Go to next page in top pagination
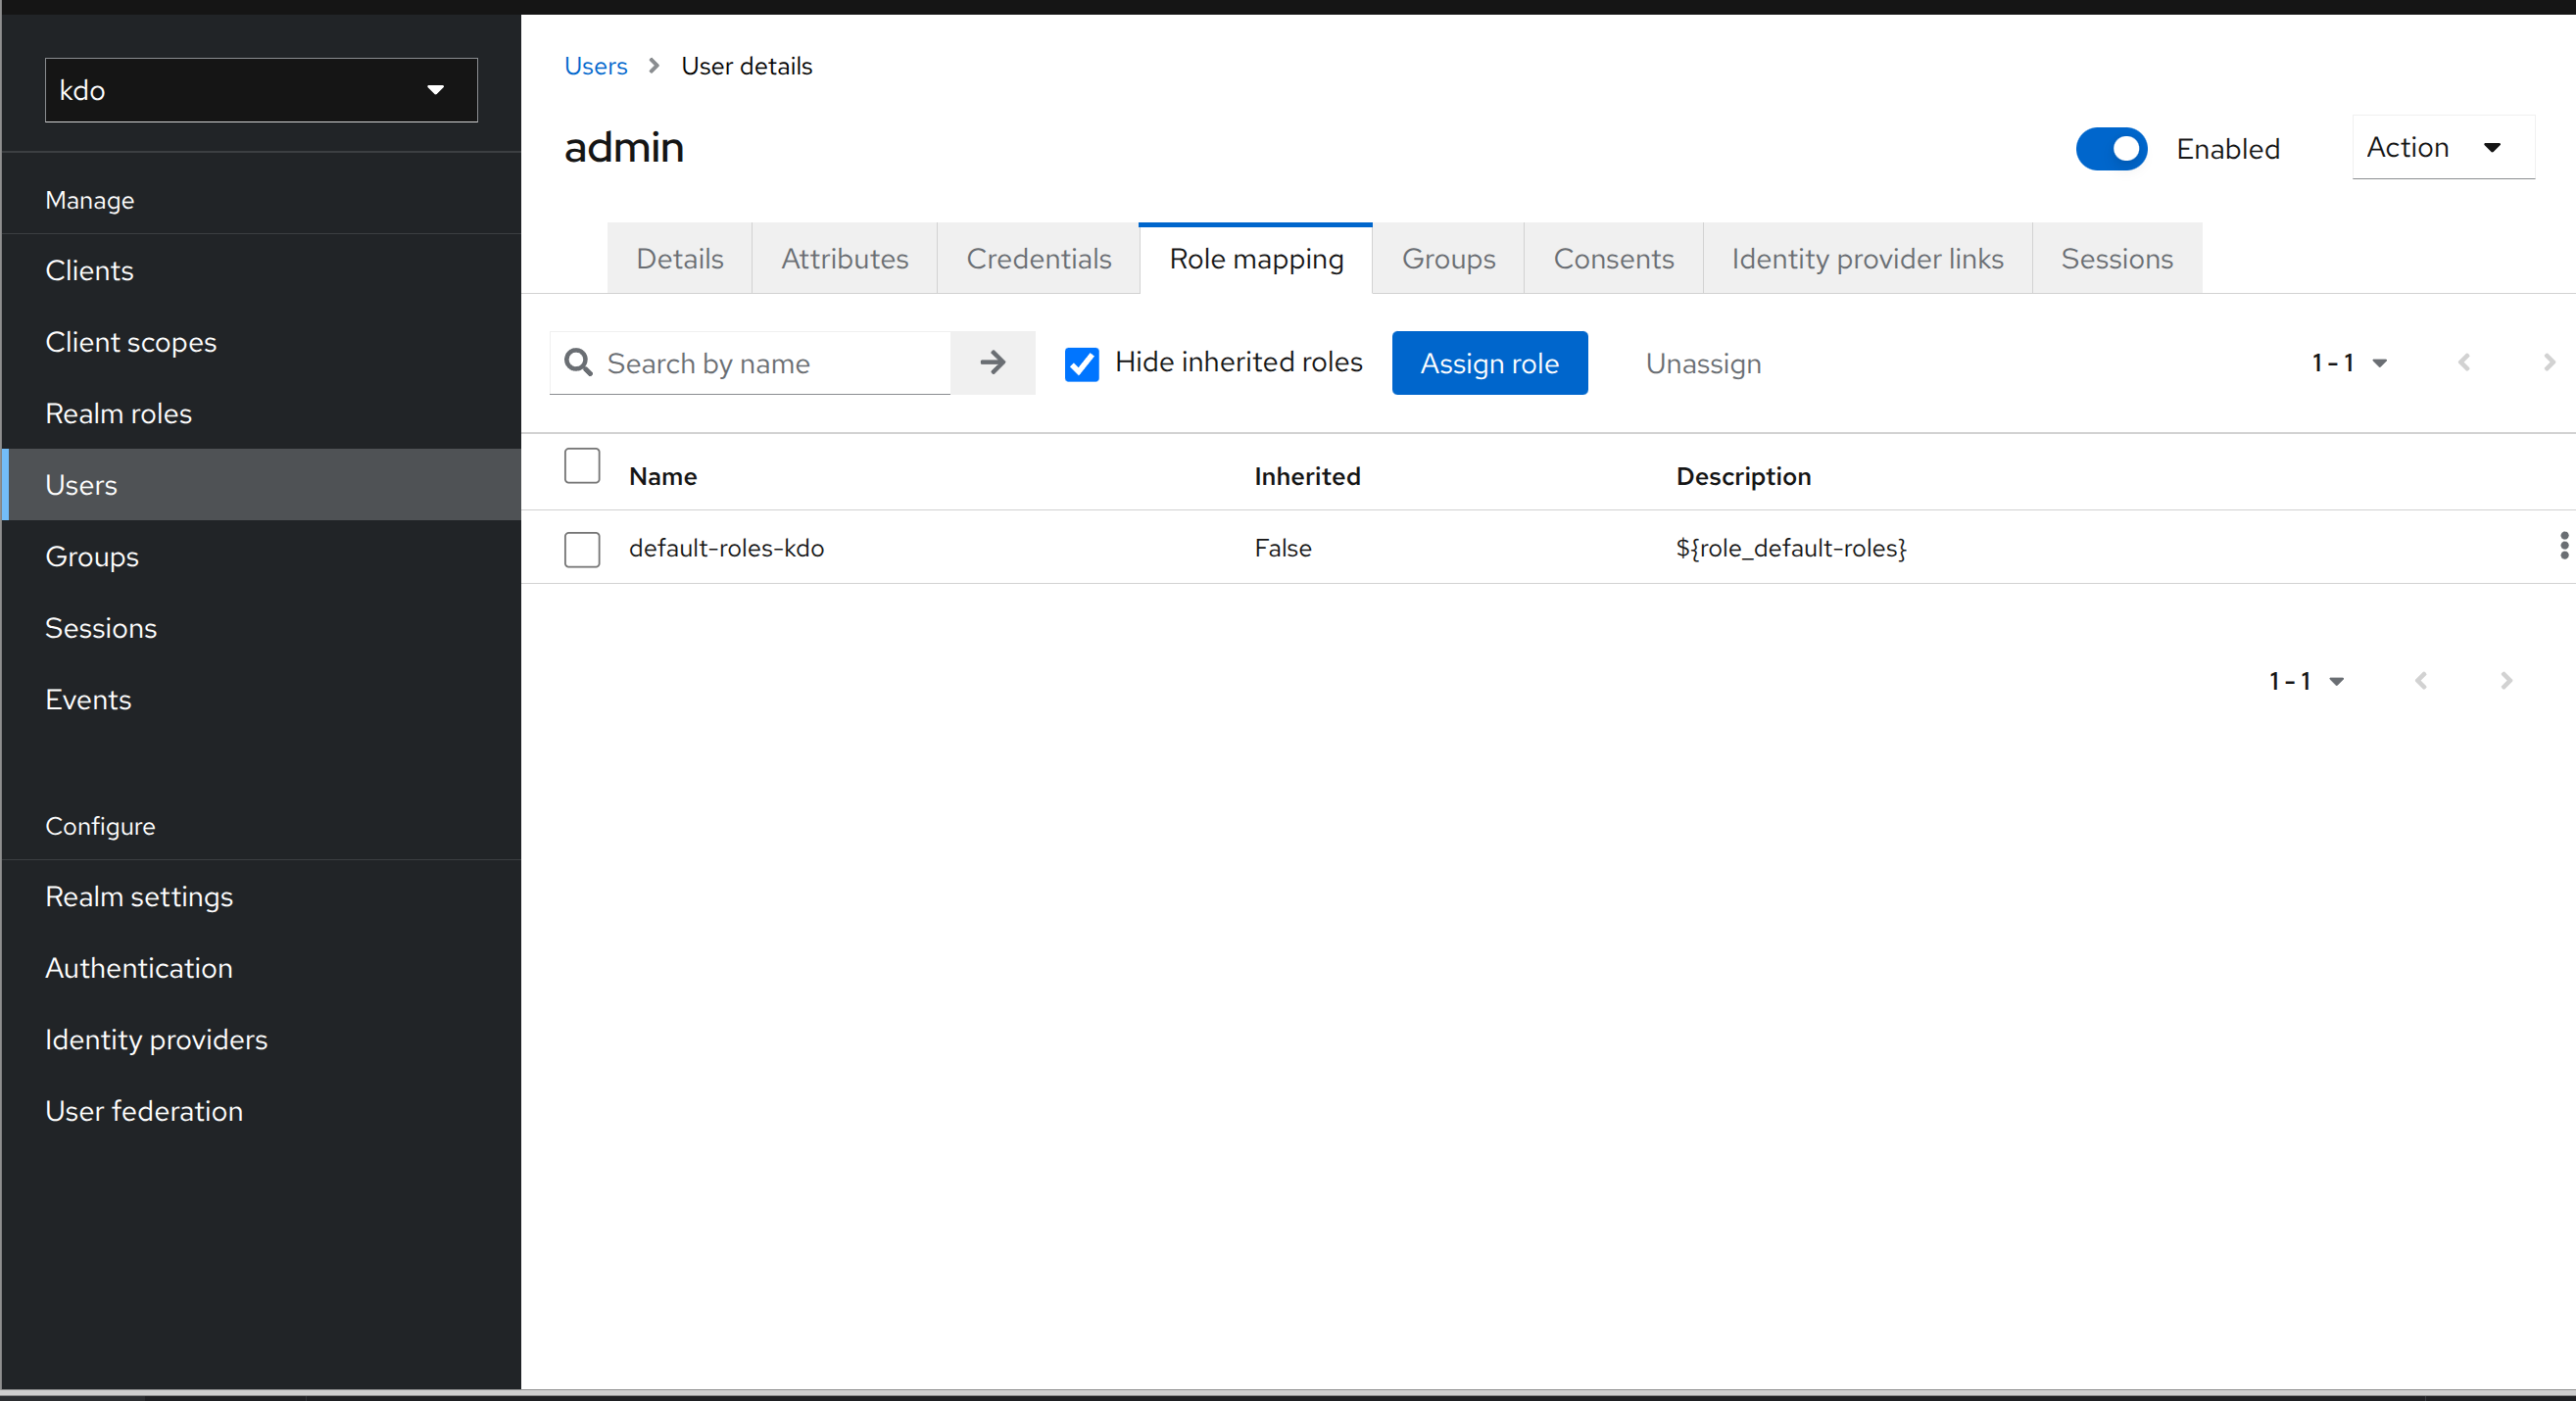Screen dimensions: 2576x1401 (2548, 362)
